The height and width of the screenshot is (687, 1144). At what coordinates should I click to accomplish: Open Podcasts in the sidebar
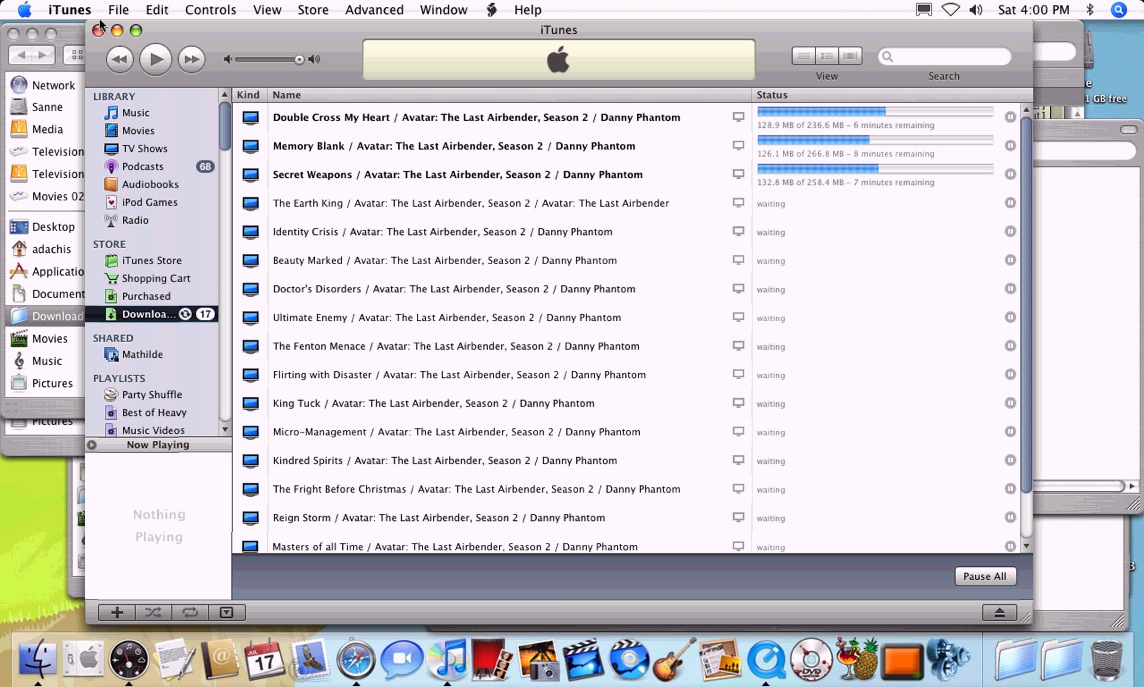pyautogui.click(x=142, y=166)
